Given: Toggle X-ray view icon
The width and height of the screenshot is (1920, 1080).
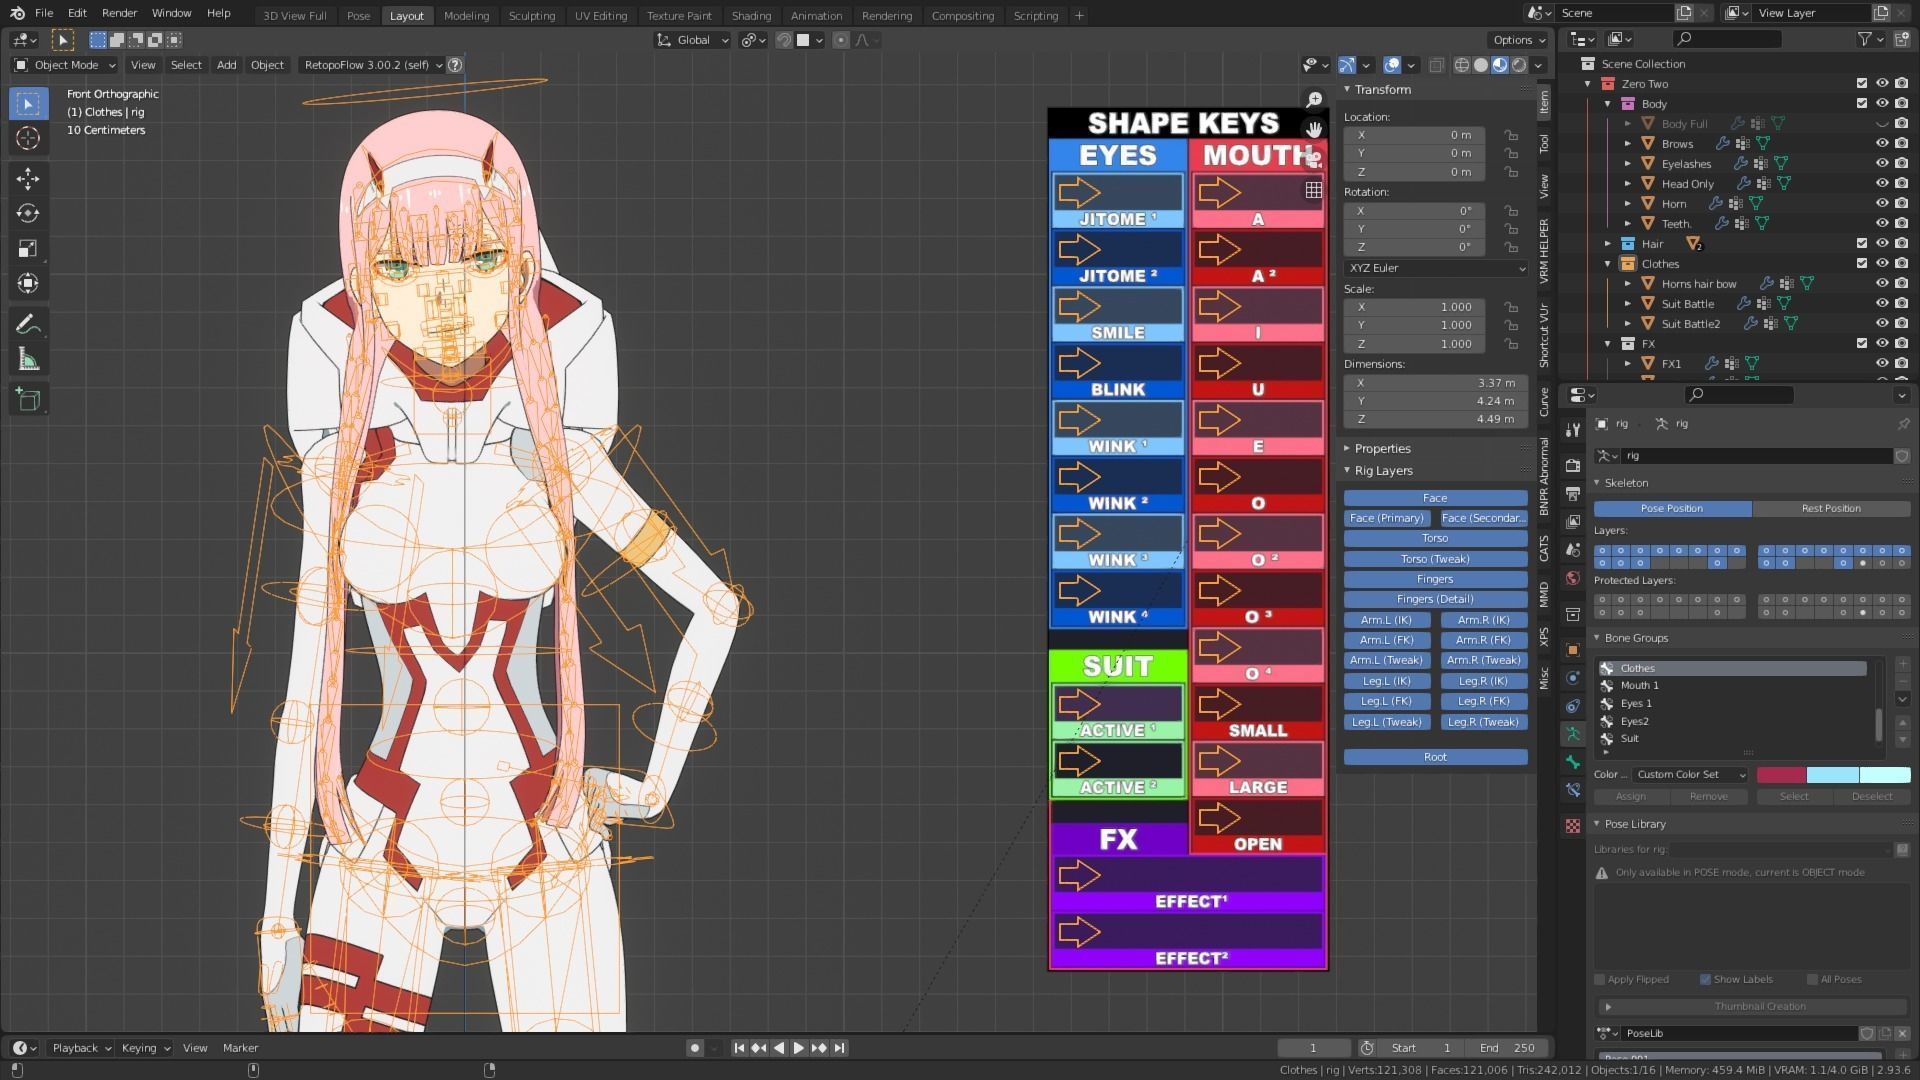Looking at the screenshot, I should [x=1436, y=65].
